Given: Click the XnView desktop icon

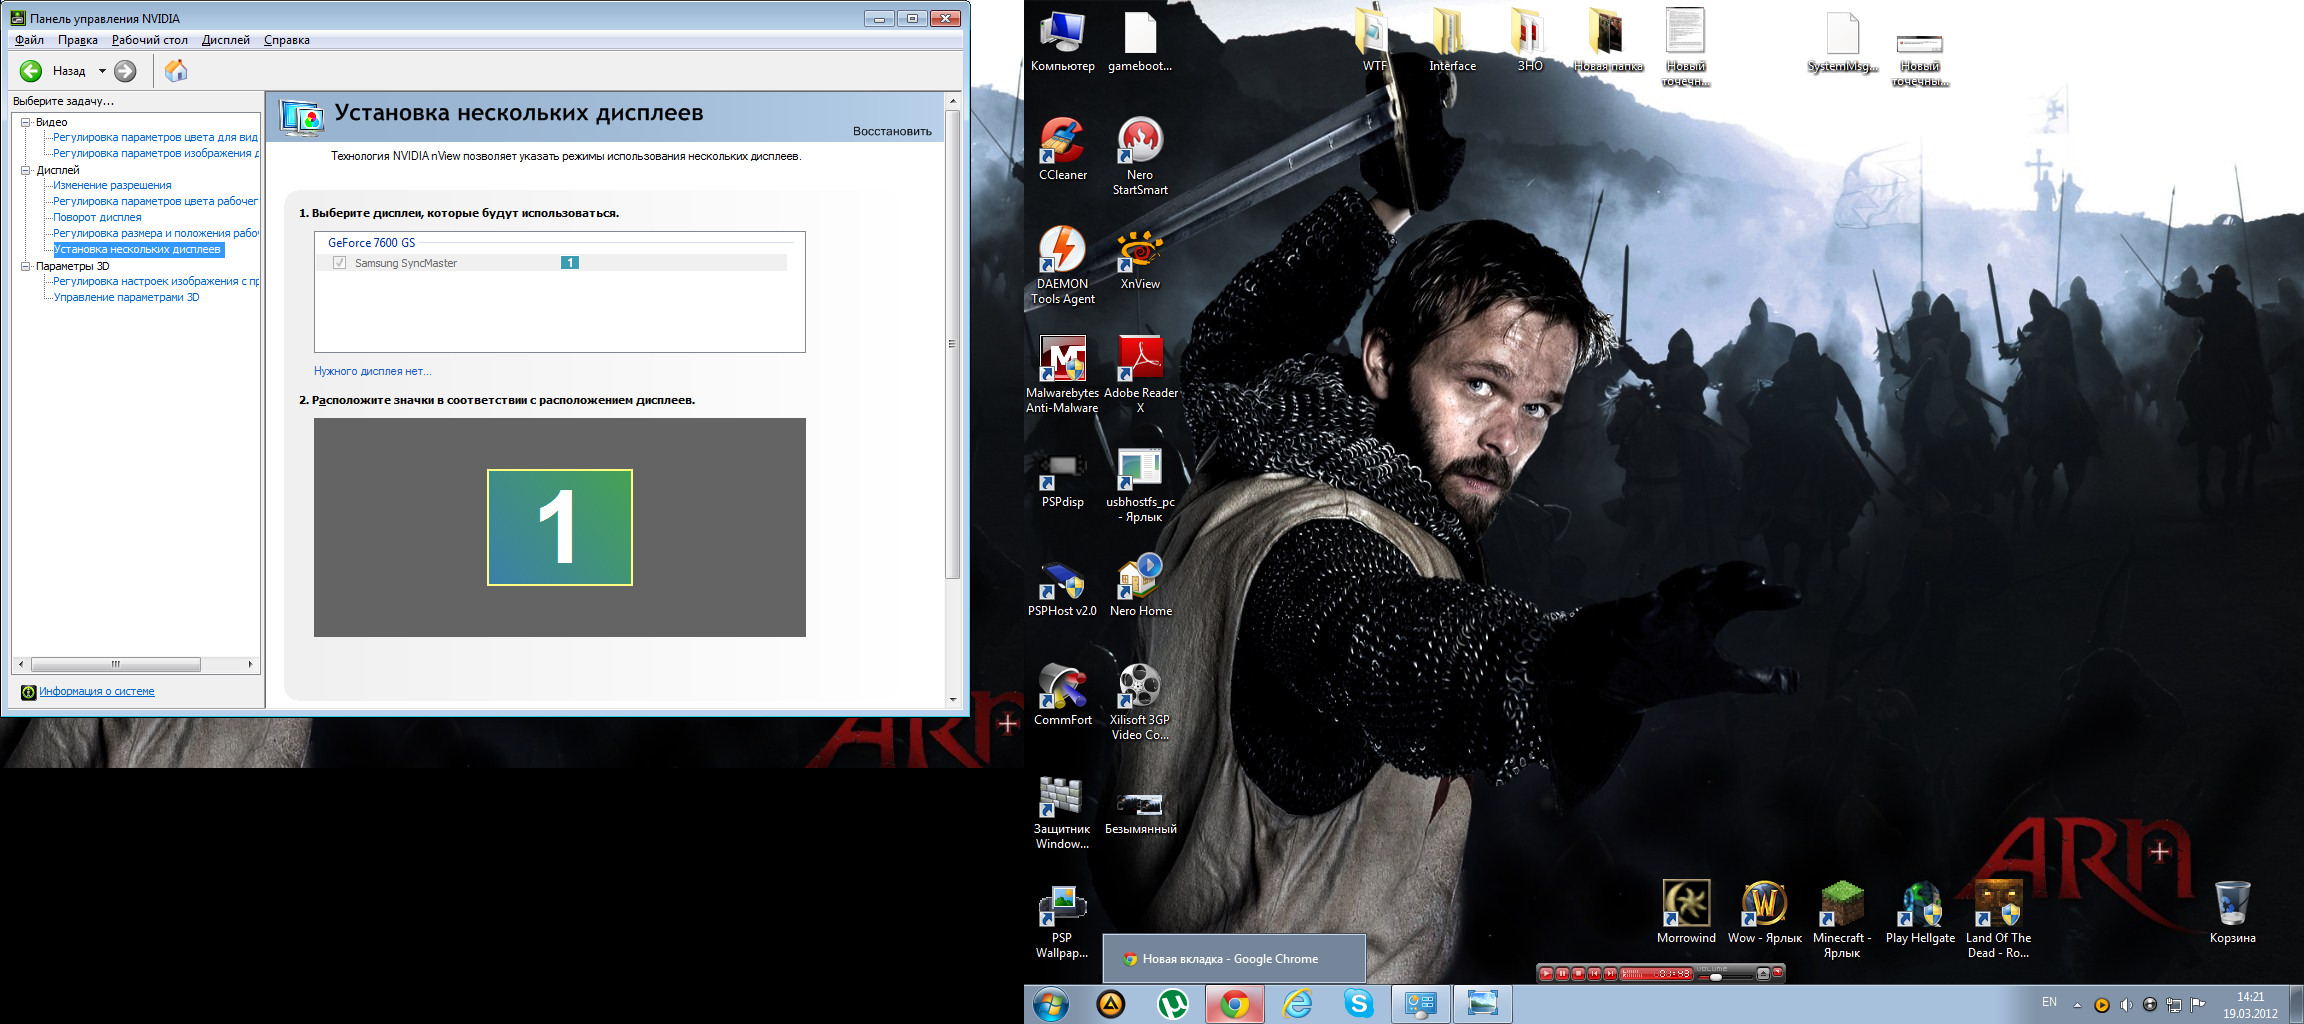Looking at the screenshot, I should click(x=1140, y=260).
